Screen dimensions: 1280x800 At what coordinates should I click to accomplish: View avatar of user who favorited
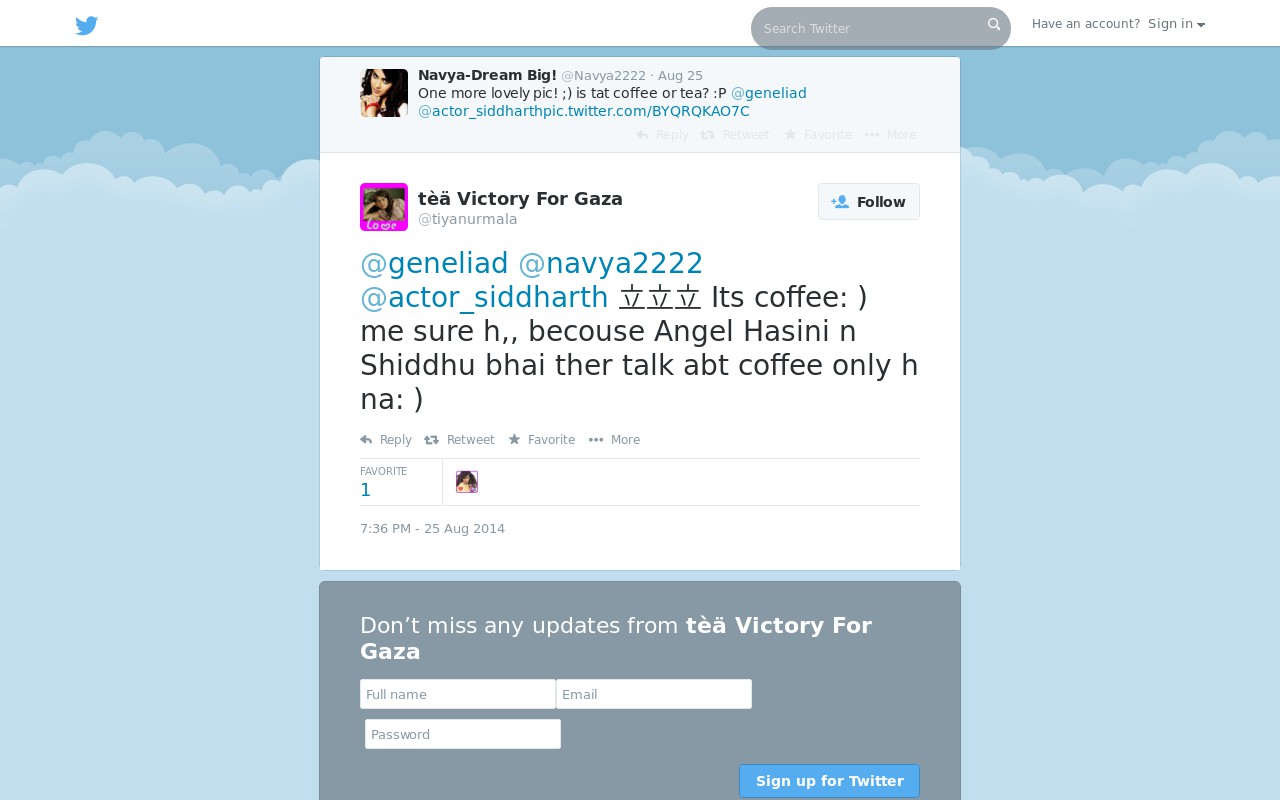467,482
